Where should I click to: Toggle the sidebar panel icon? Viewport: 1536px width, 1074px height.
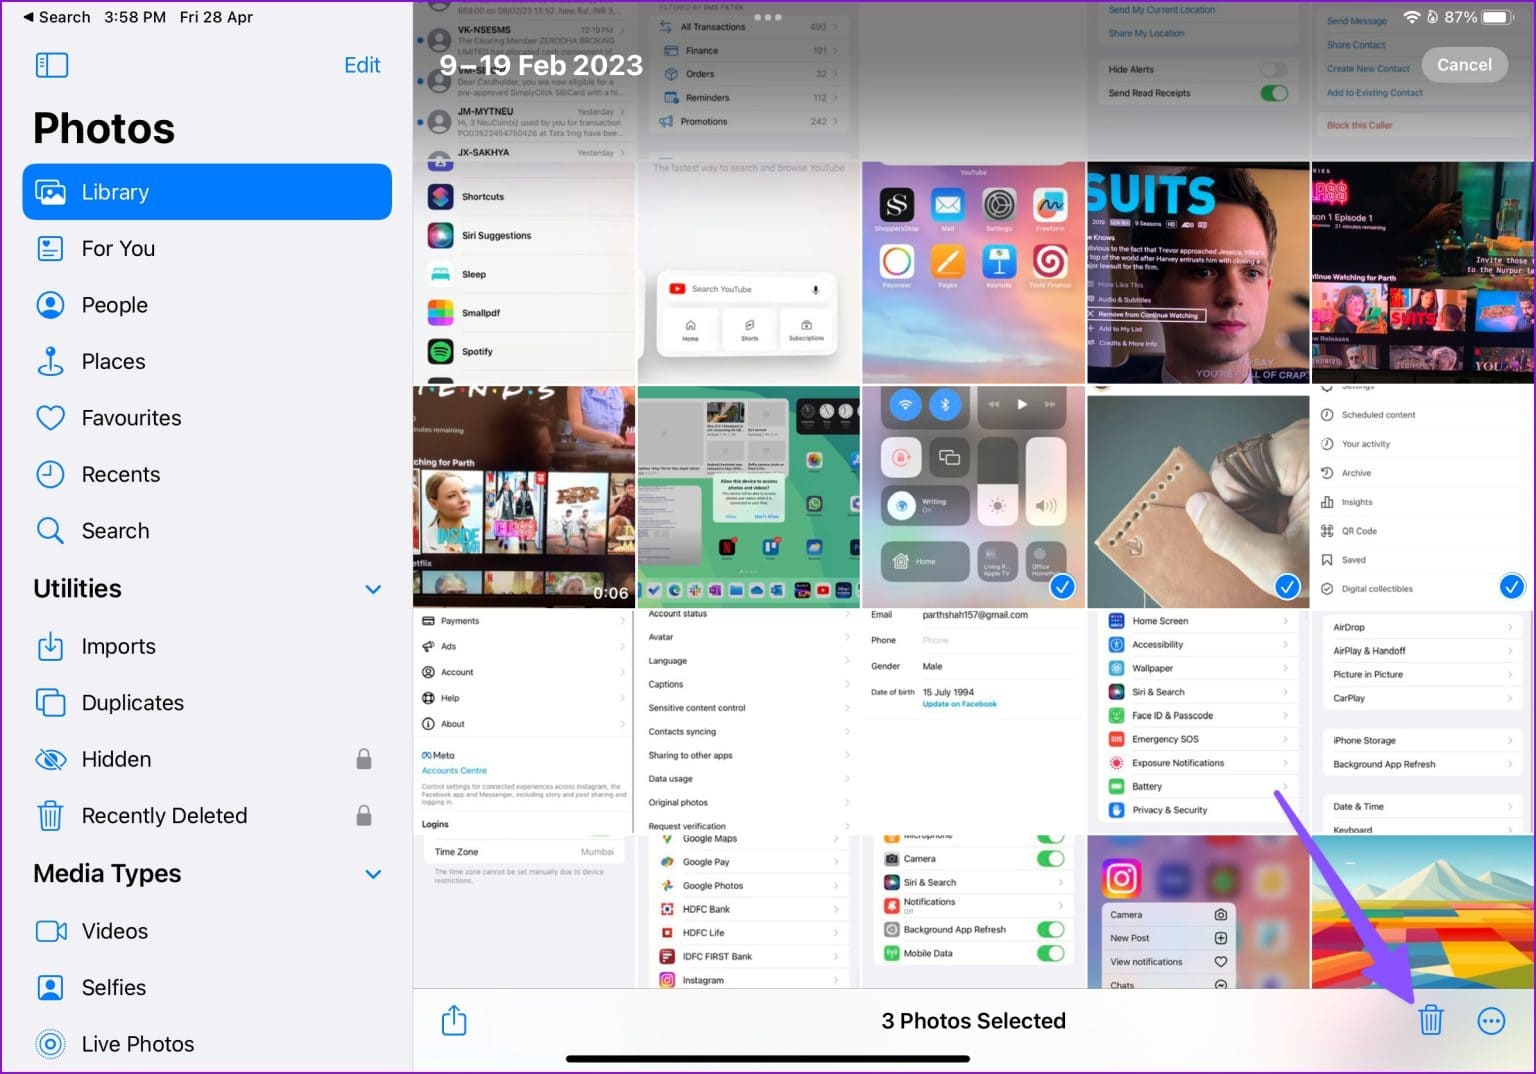pos(51,65)
